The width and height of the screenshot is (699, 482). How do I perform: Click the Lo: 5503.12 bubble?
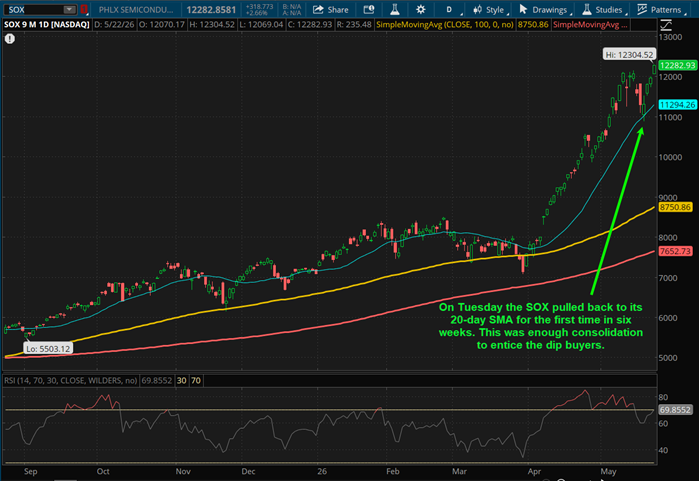point(48,348)
